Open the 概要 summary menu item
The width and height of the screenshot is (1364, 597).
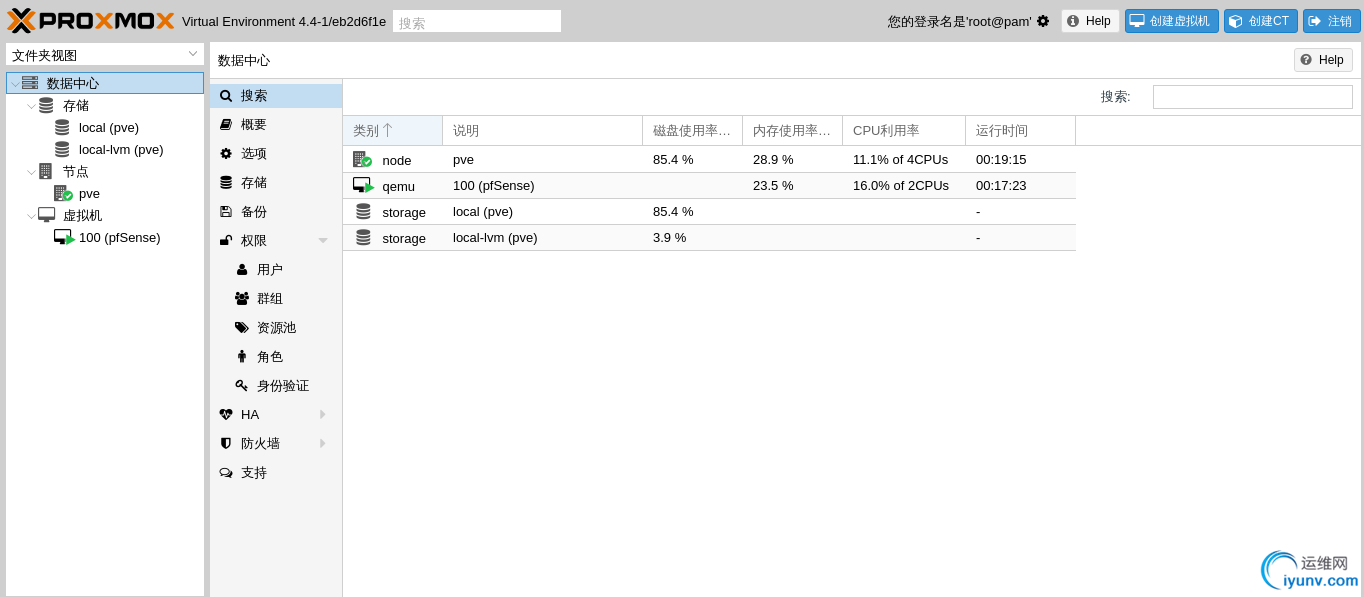click(276, 125)
